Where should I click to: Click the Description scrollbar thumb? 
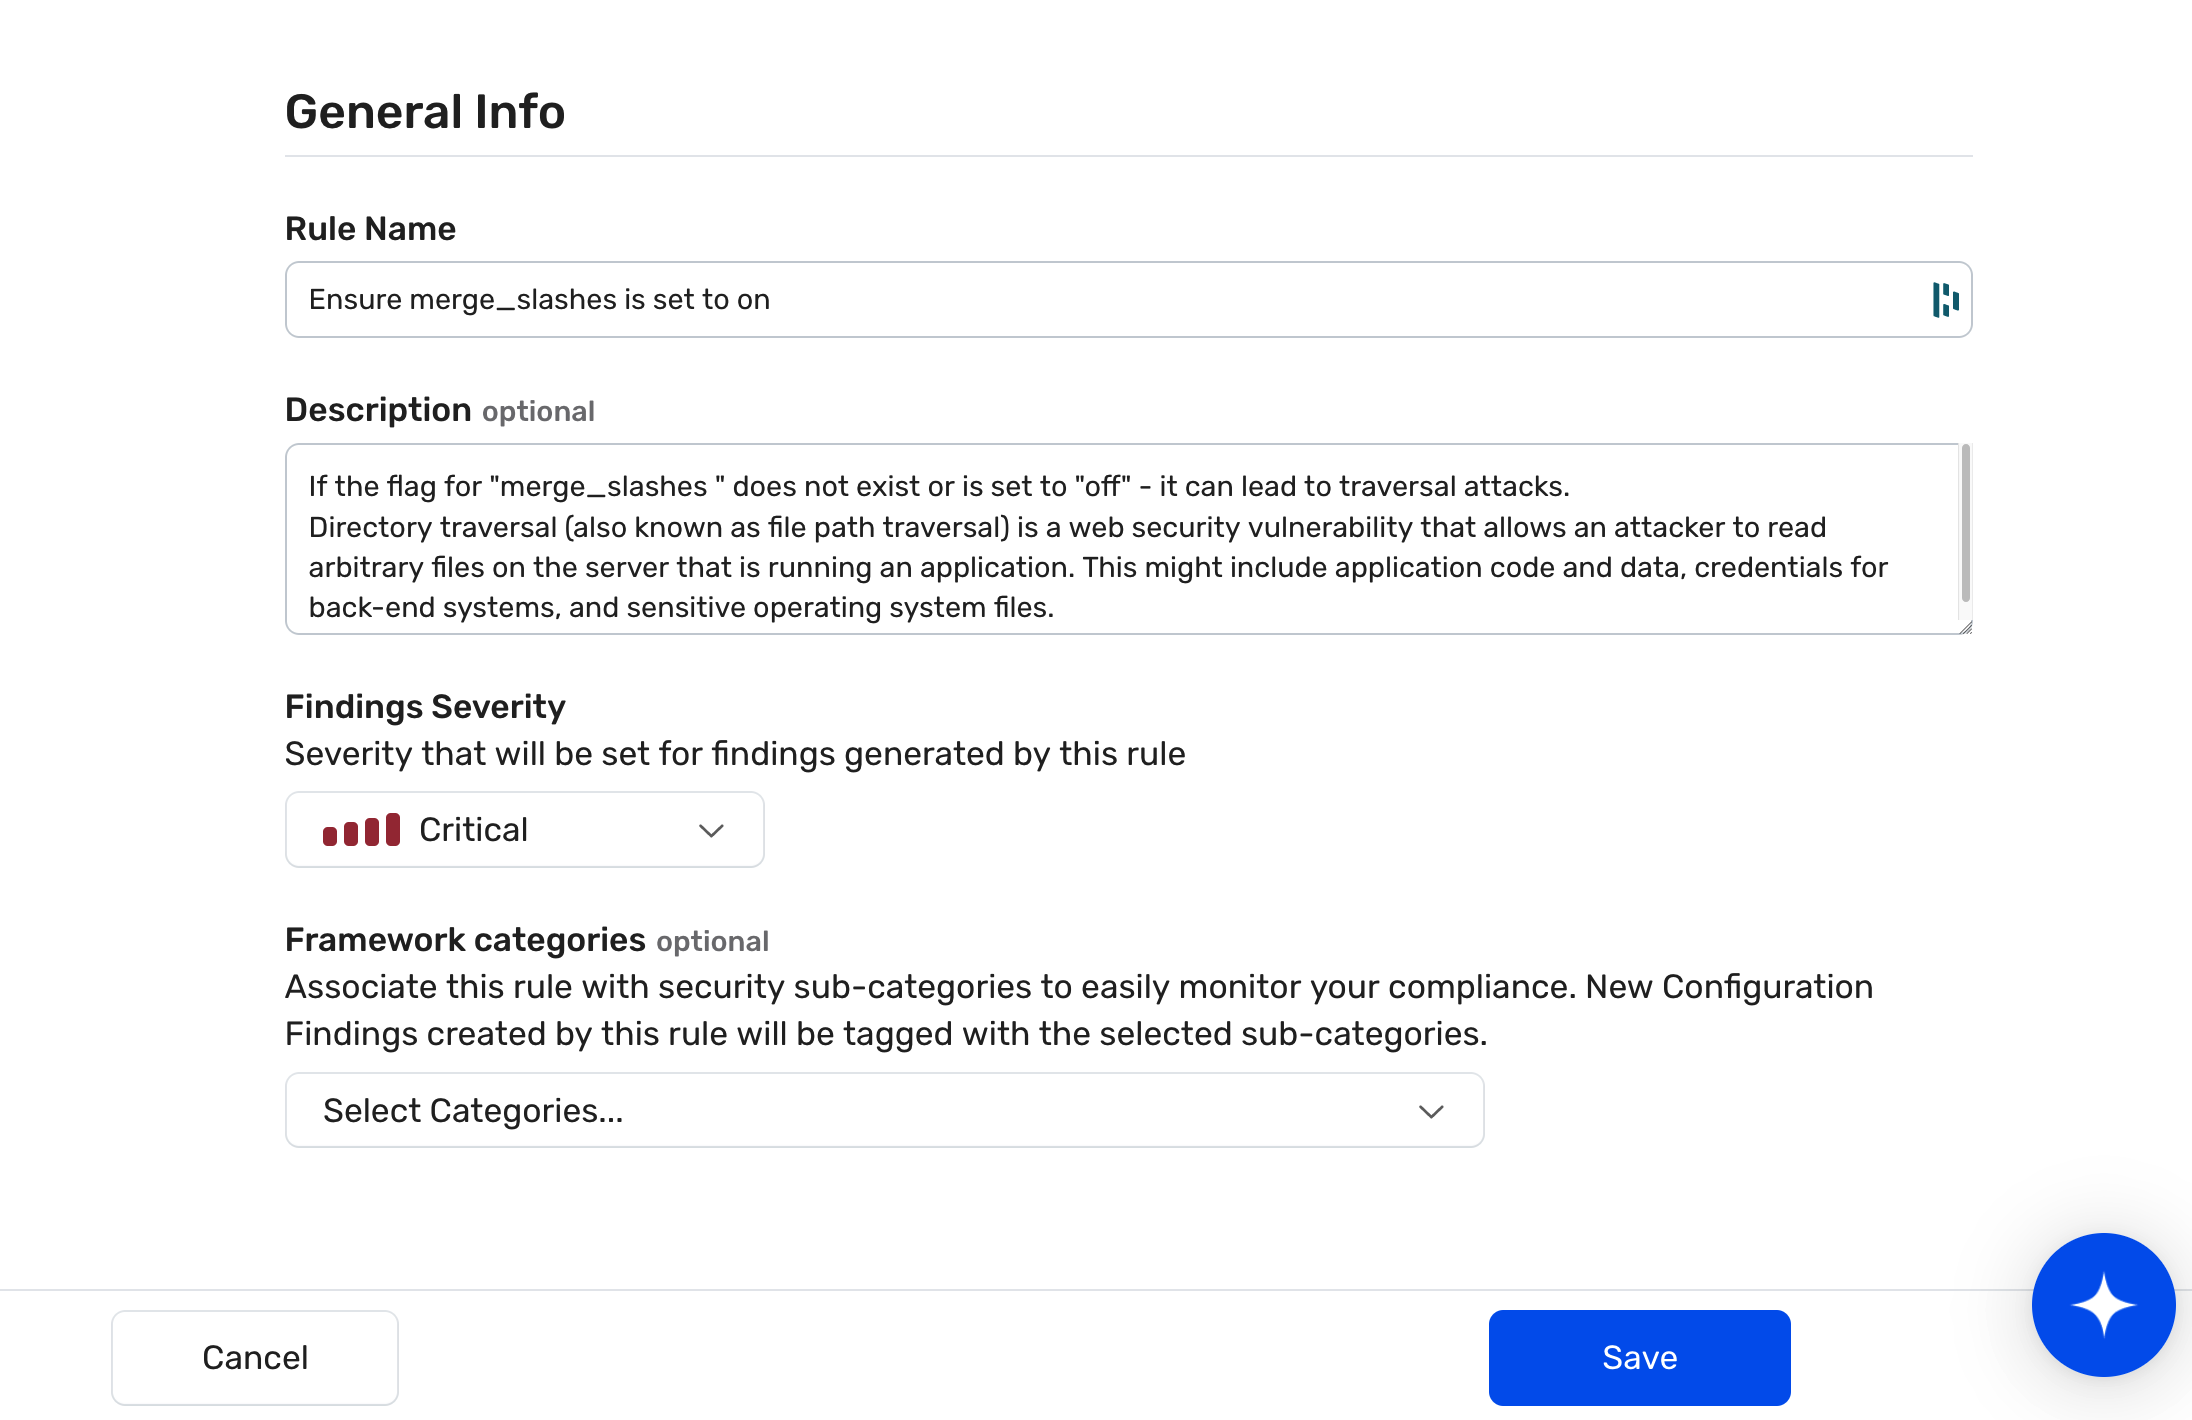pos(1965,523)
